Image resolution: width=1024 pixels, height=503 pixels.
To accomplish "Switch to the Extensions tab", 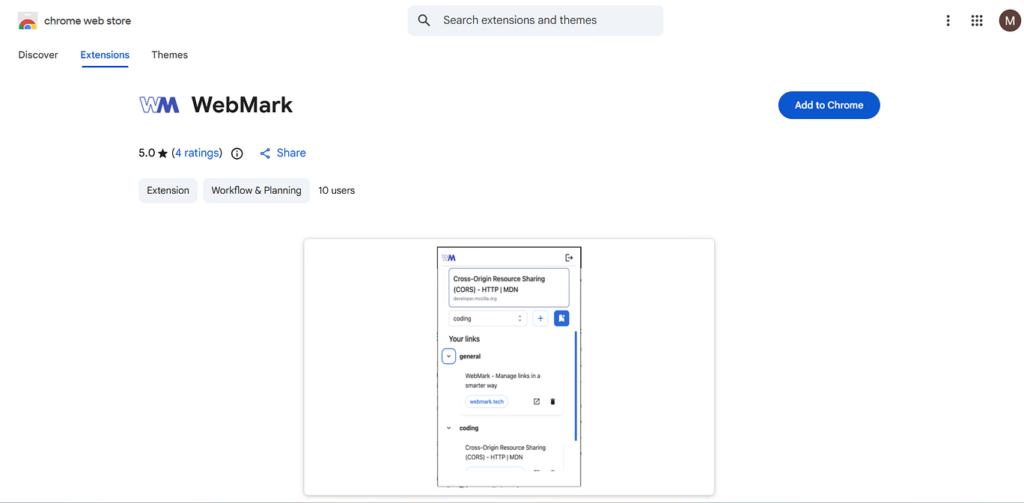I will (x=105, y=55).
